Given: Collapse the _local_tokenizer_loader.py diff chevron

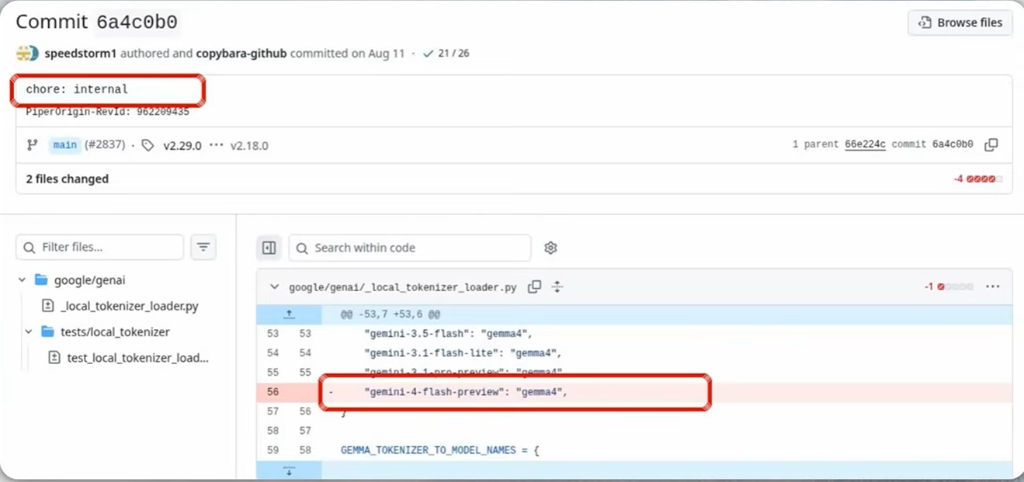Looking at the screenshot, I should 274,287.
